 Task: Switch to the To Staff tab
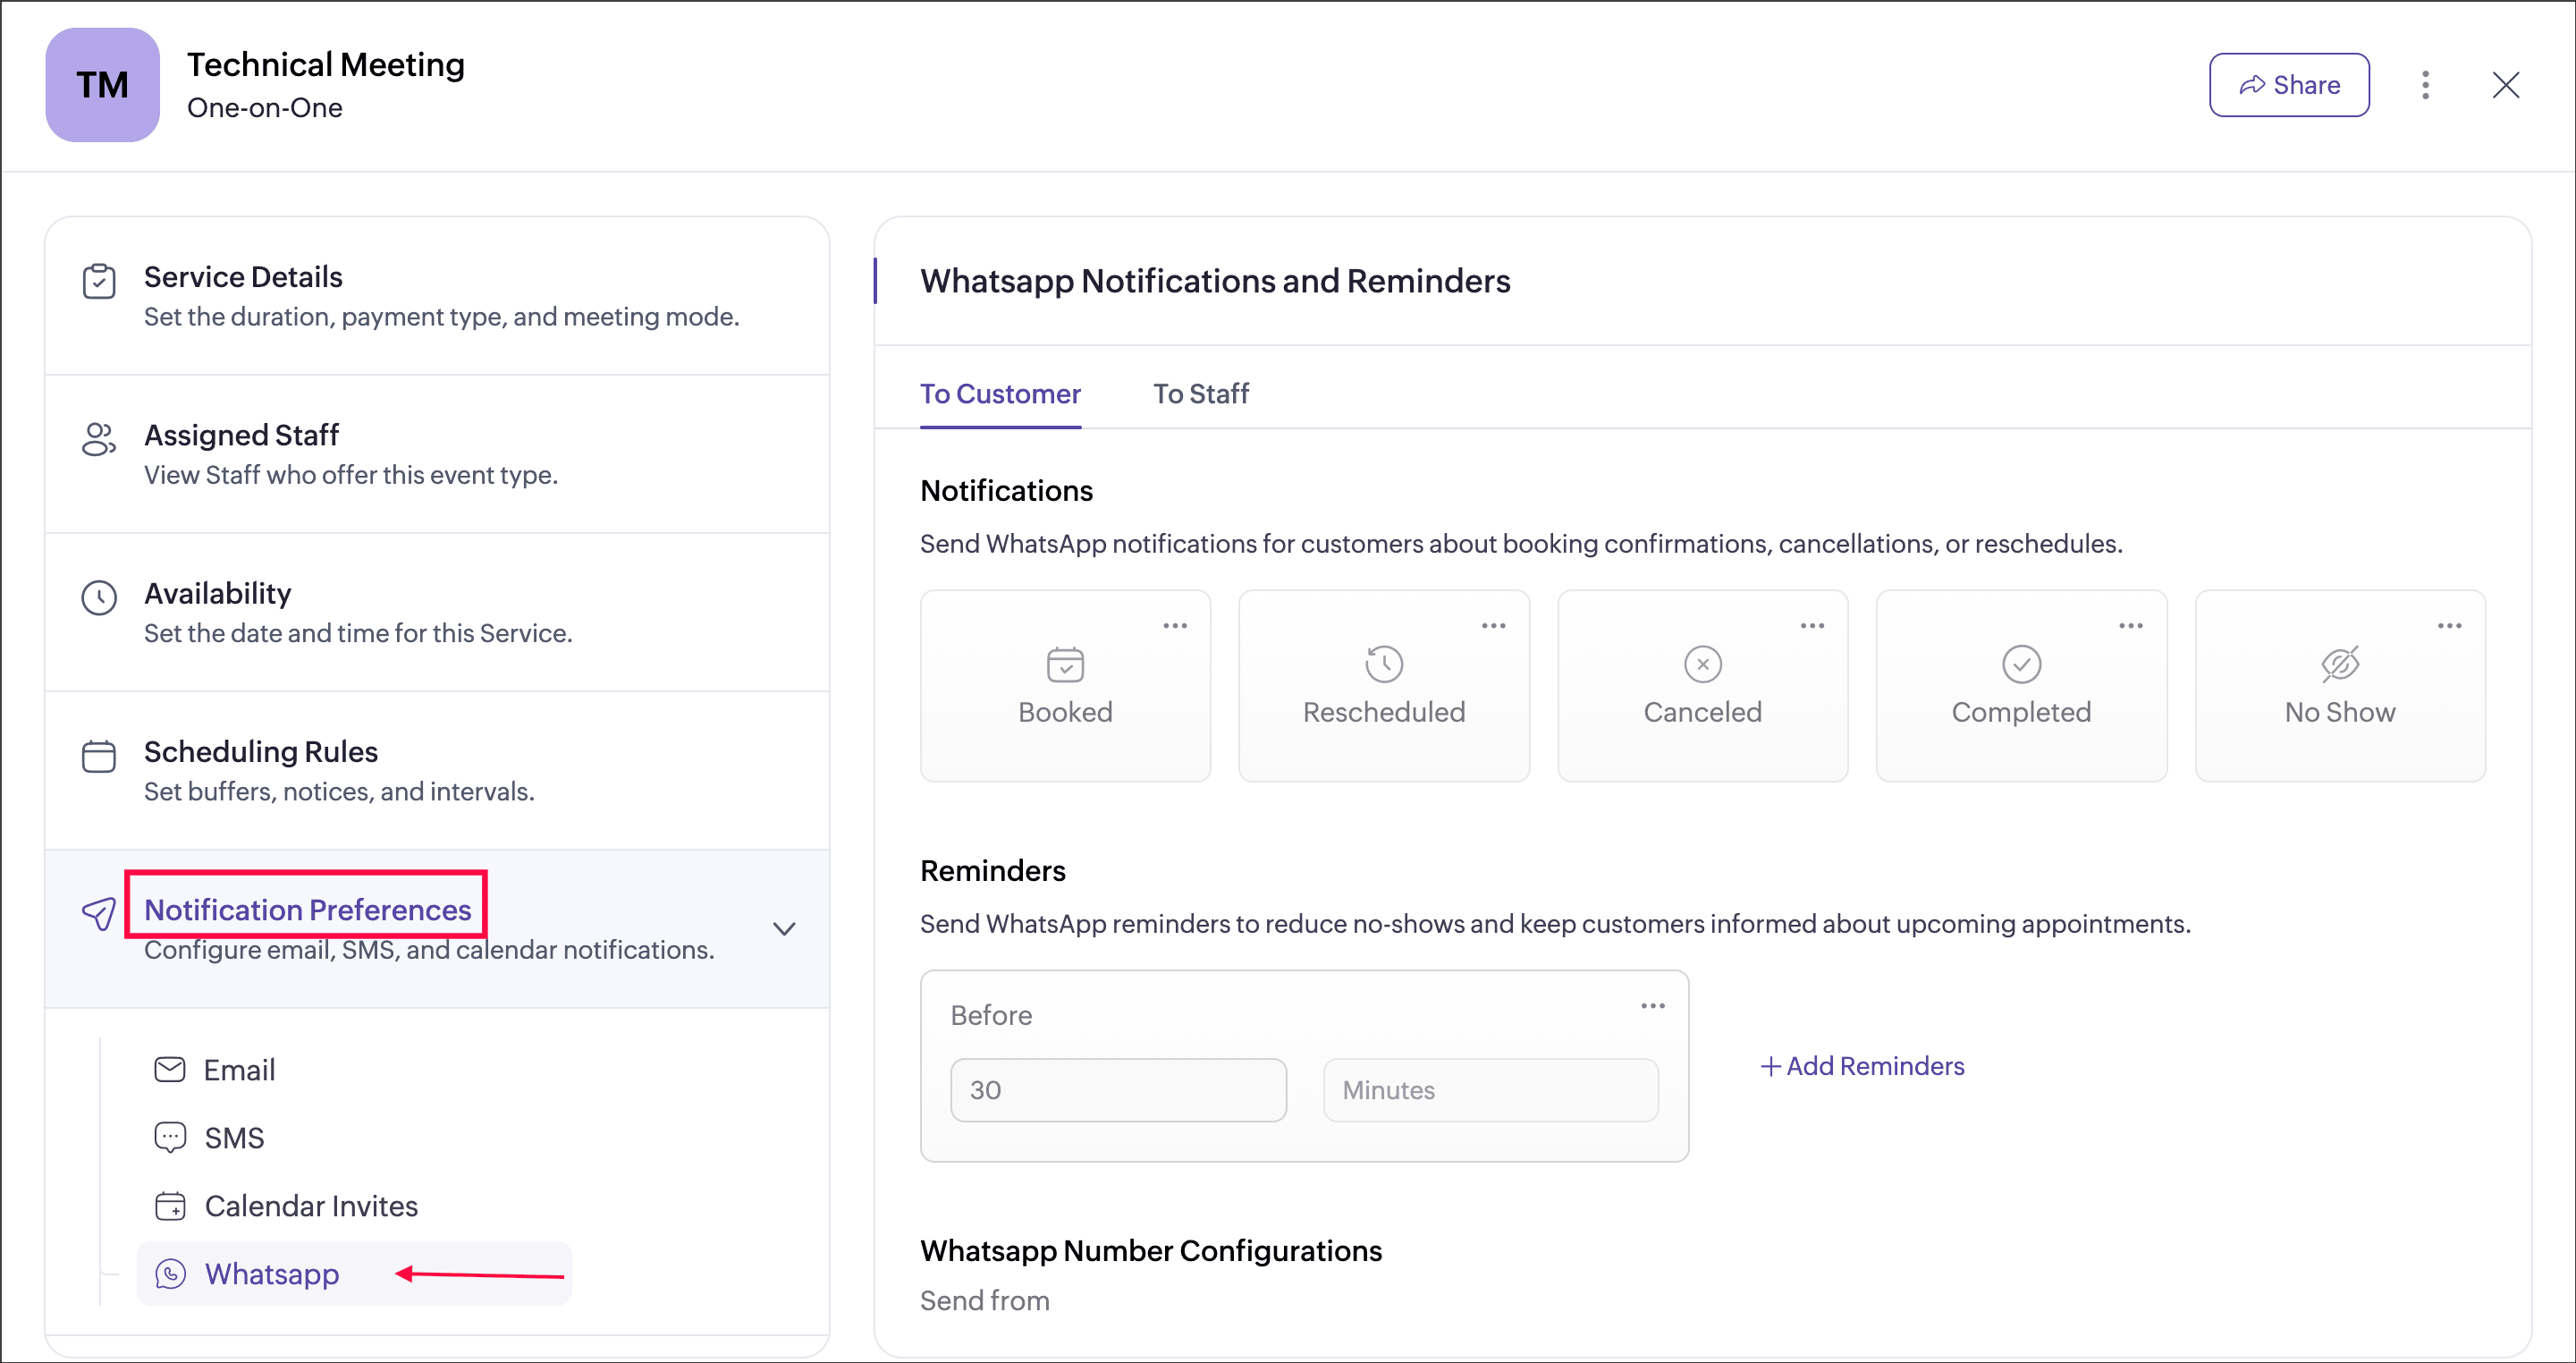tap(1200, 394)
